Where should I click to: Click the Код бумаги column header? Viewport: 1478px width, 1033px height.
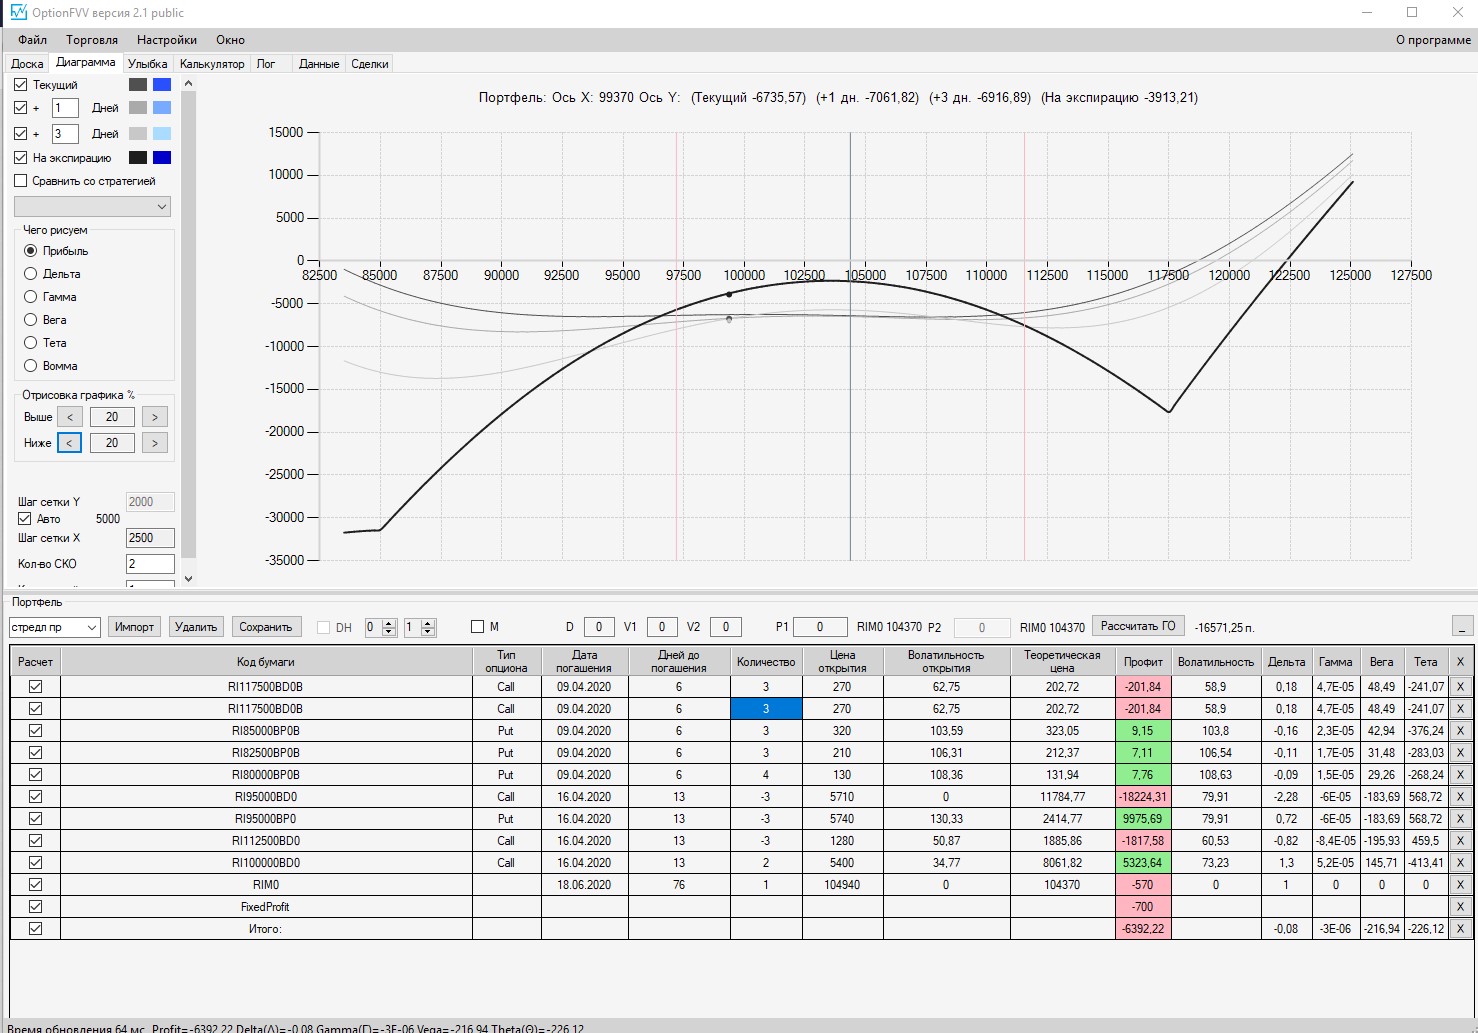pos(266,662)
